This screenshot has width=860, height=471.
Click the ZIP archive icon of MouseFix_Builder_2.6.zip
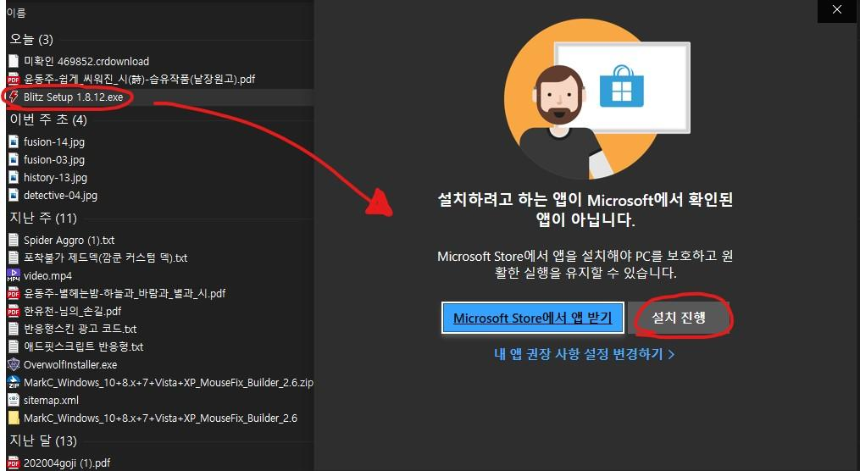(x=13, y=383)
